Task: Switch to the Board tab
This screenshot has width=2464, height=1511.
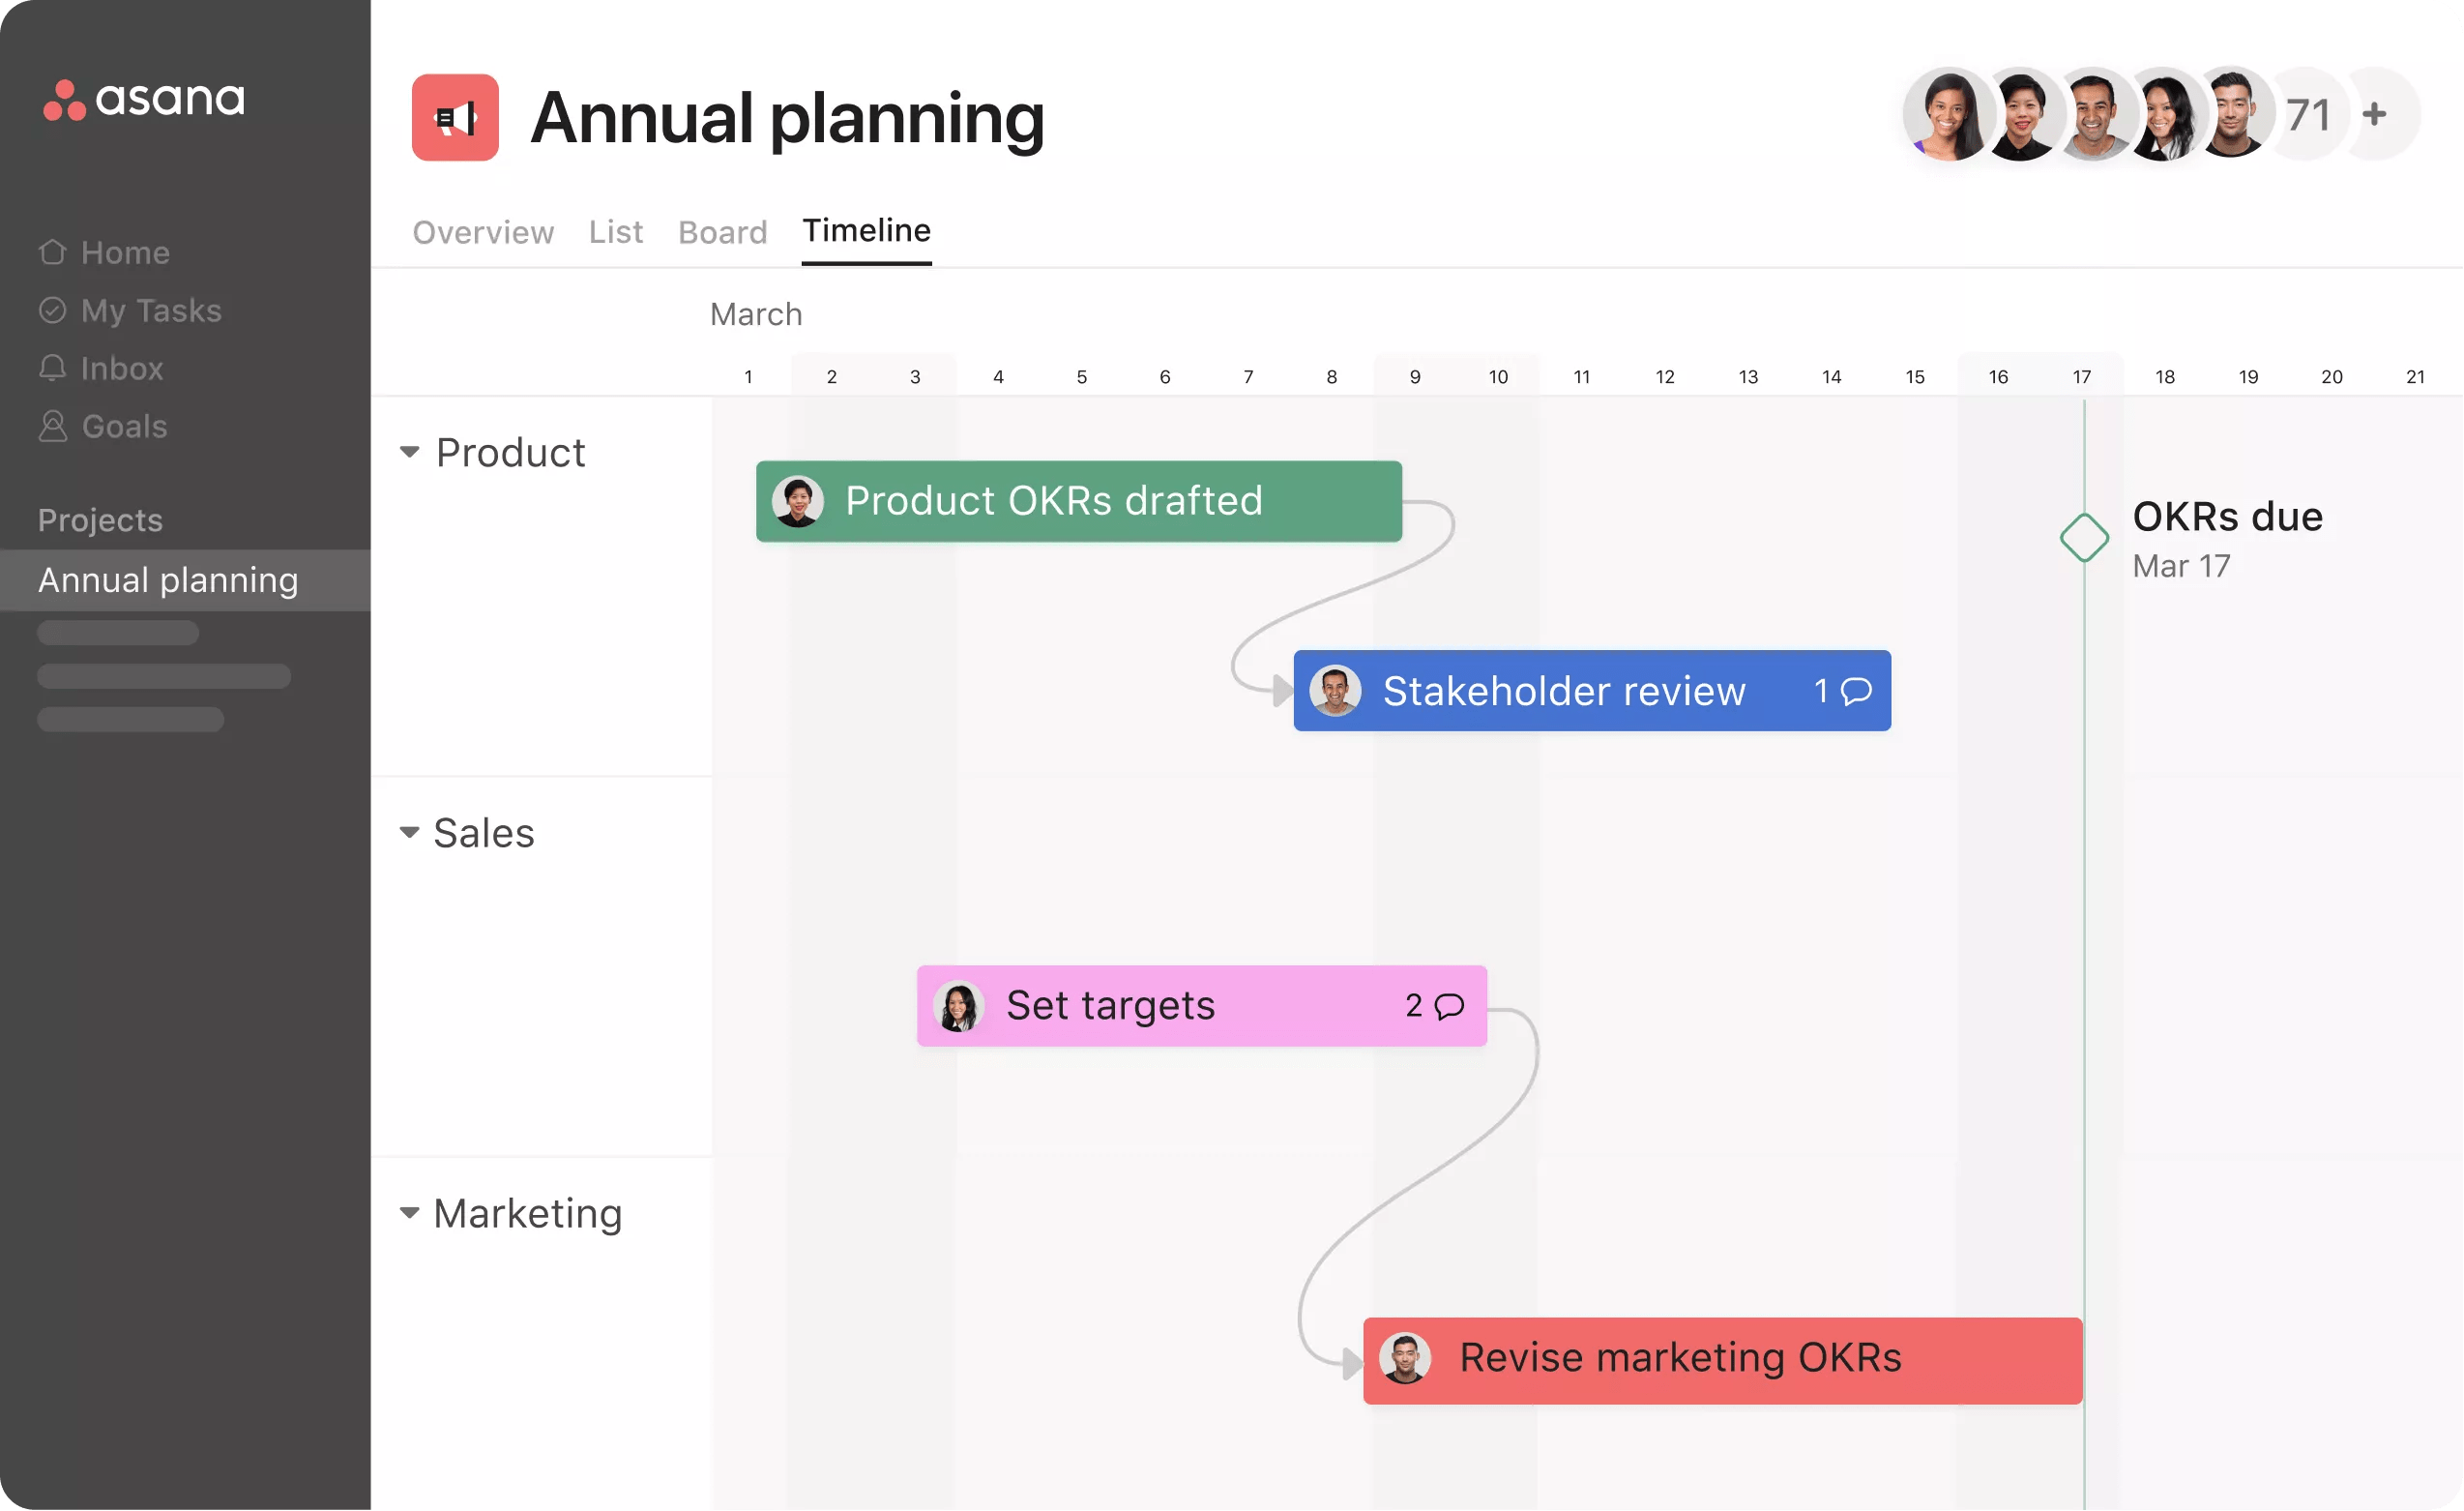Action: coord(722,231)
